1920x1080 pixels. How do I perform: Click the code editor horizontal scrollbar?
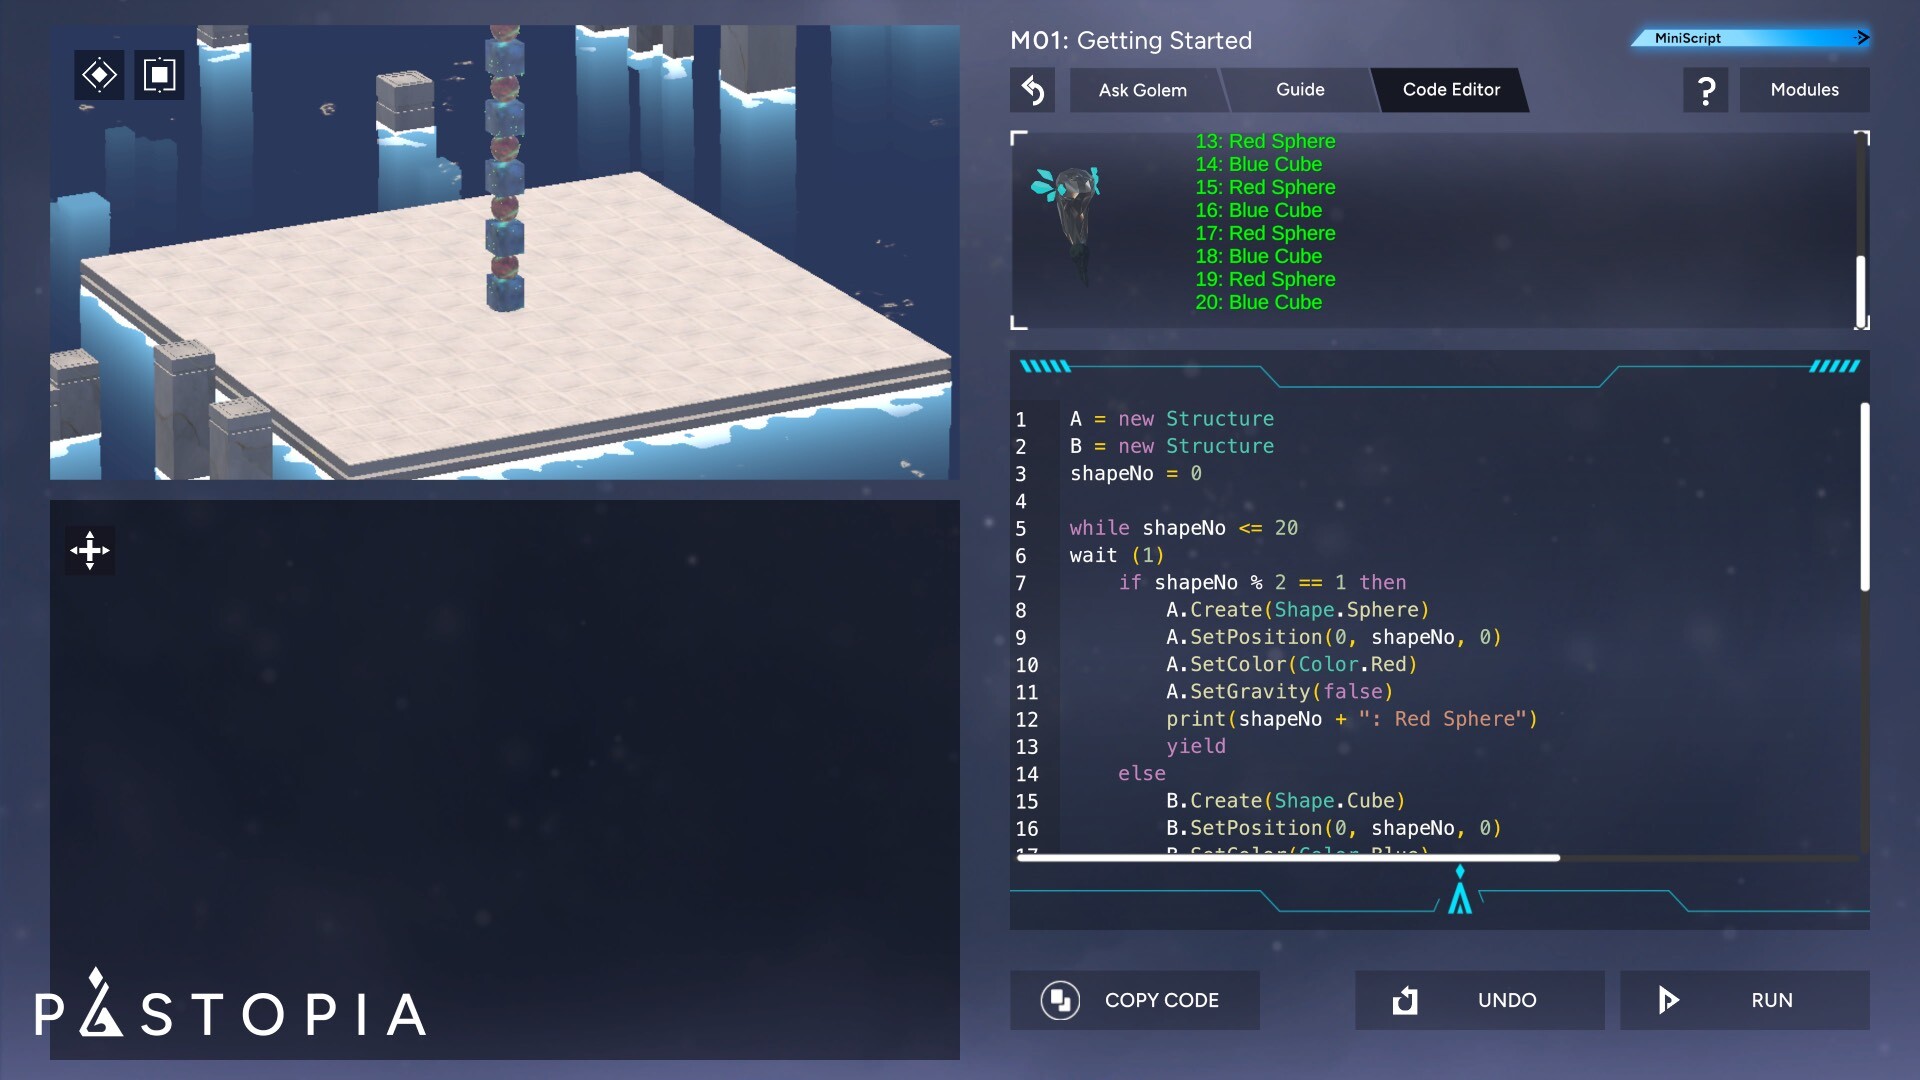click(x=1288, y=858)
